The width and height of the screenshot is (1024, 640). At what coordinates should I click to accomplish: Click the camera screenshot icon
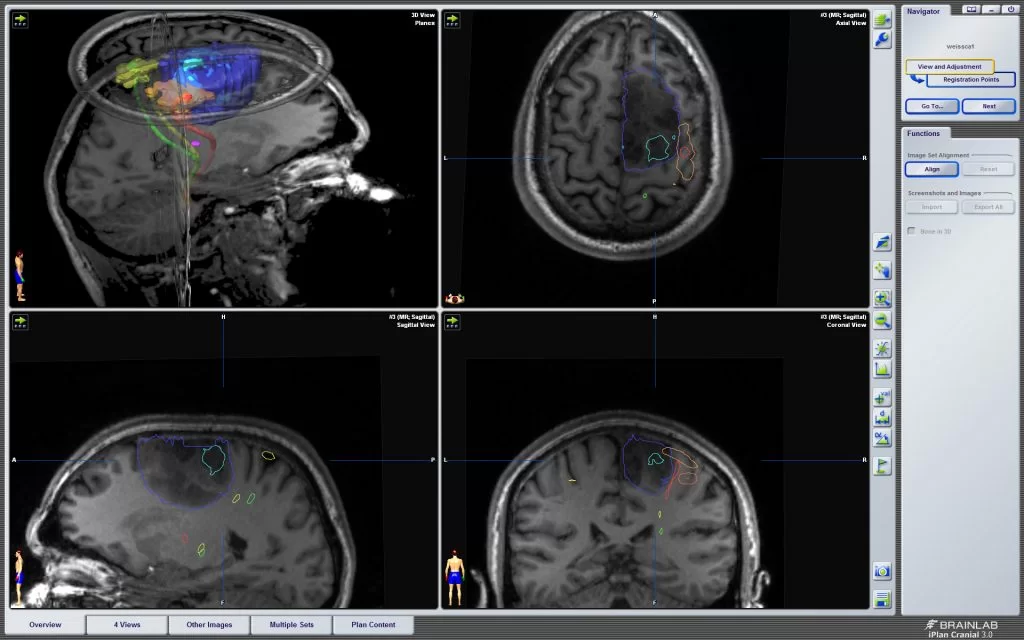882,571
